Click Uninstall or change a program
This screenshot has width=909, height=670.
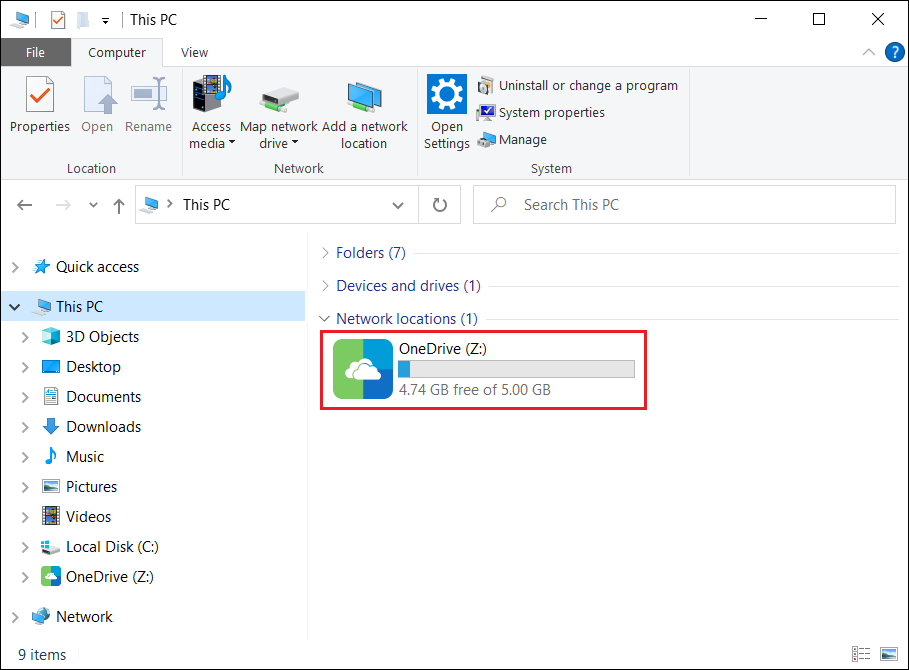click(577, 86)
